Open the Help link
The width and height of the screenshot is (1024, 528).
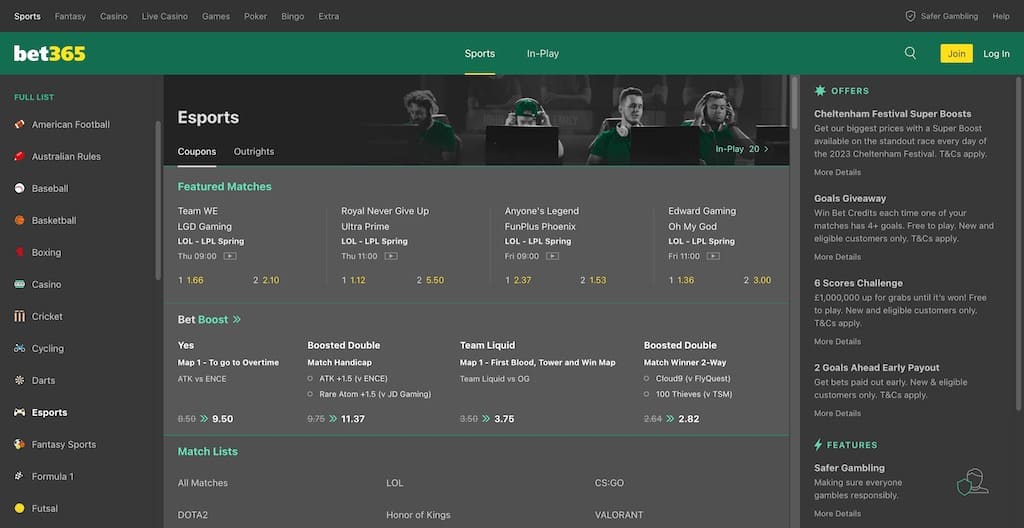click(1001, 16)
